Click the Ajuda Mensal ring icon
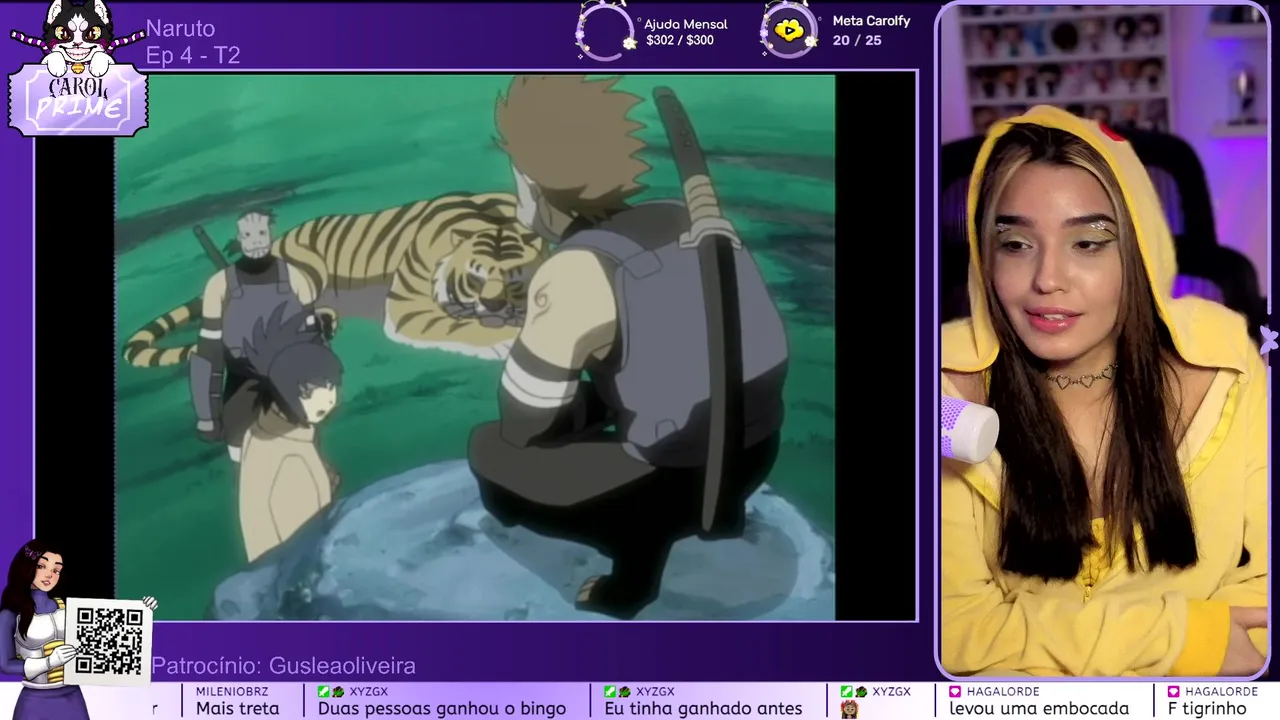Image resolution: width=1280 pixels, height=720 pixels. pyautogui.click(x=605, y=31)
